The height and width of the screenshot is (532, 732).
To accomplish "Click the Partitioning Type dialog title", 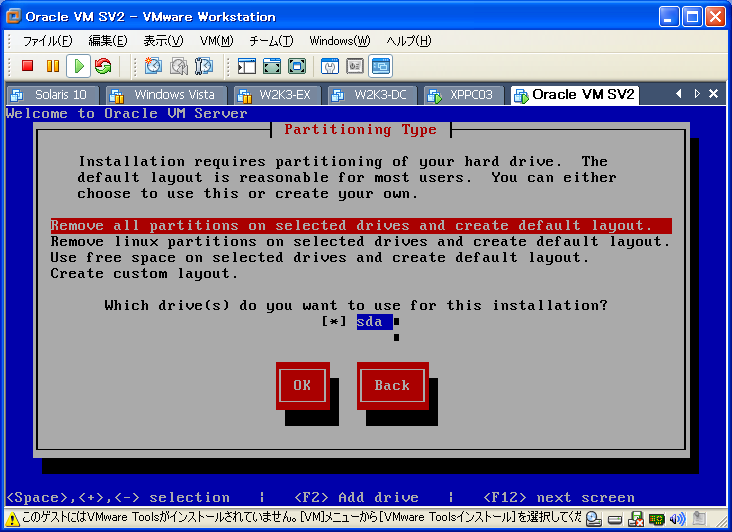I will (x=360, y=129).
